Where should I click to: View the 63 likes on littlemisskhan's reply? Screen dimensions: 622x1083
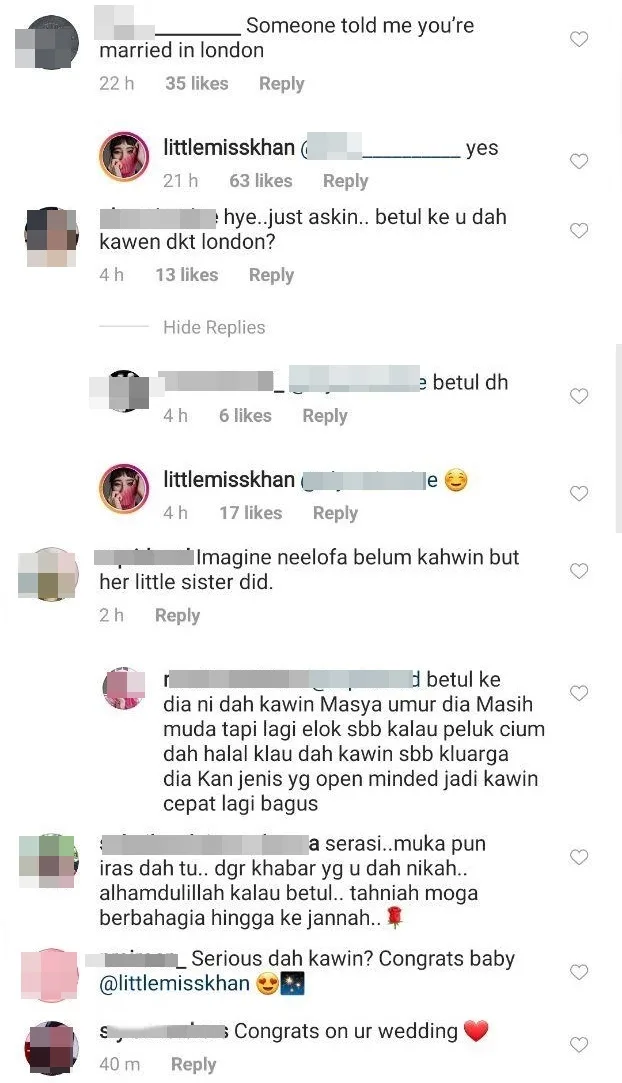click(x=261, y=181)
